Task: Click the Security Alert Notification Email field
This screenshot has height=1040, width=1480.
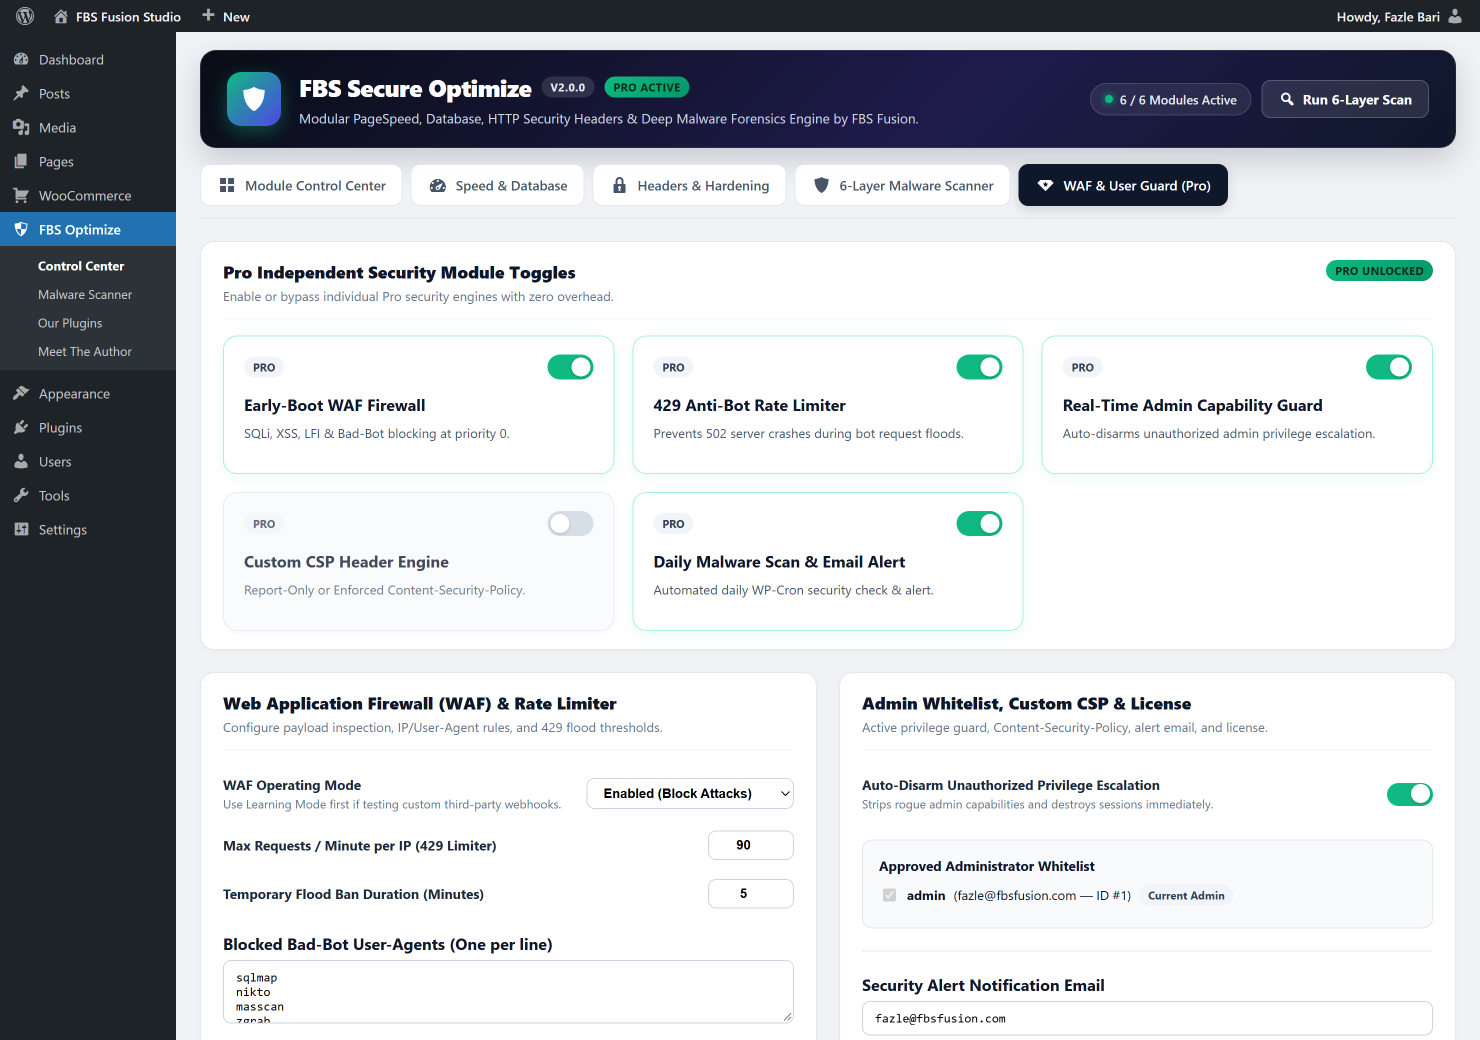Action: (x=1147, y=1018)
